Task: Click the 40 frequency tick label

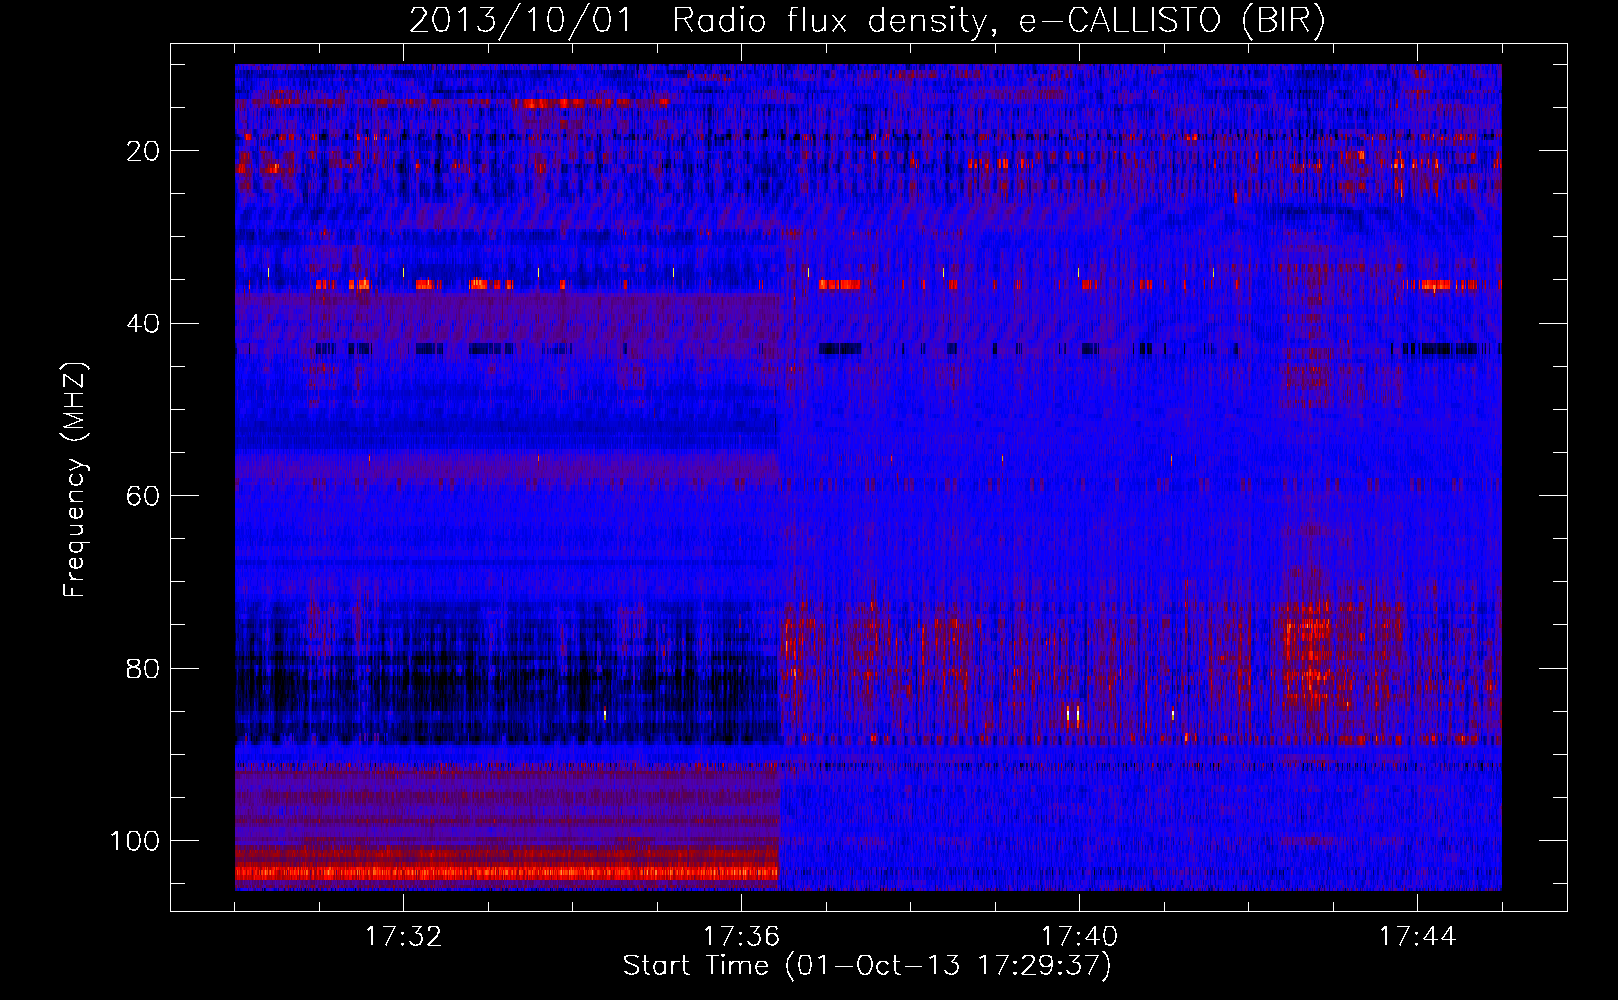Action: pyautogui.click(x=143, y=324)
